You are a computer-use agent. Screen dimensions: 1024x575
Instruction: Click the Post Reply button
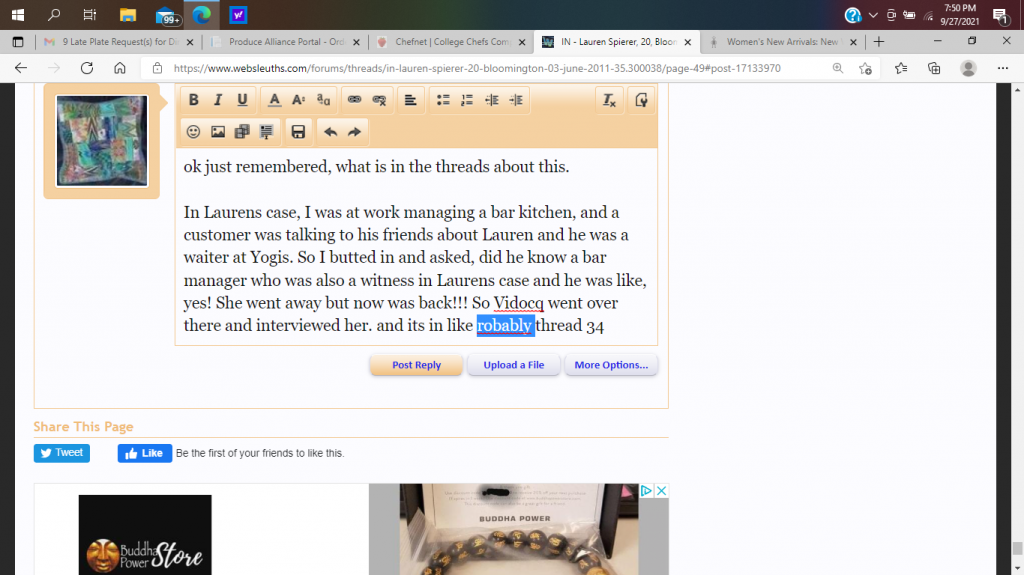point(416,365)
